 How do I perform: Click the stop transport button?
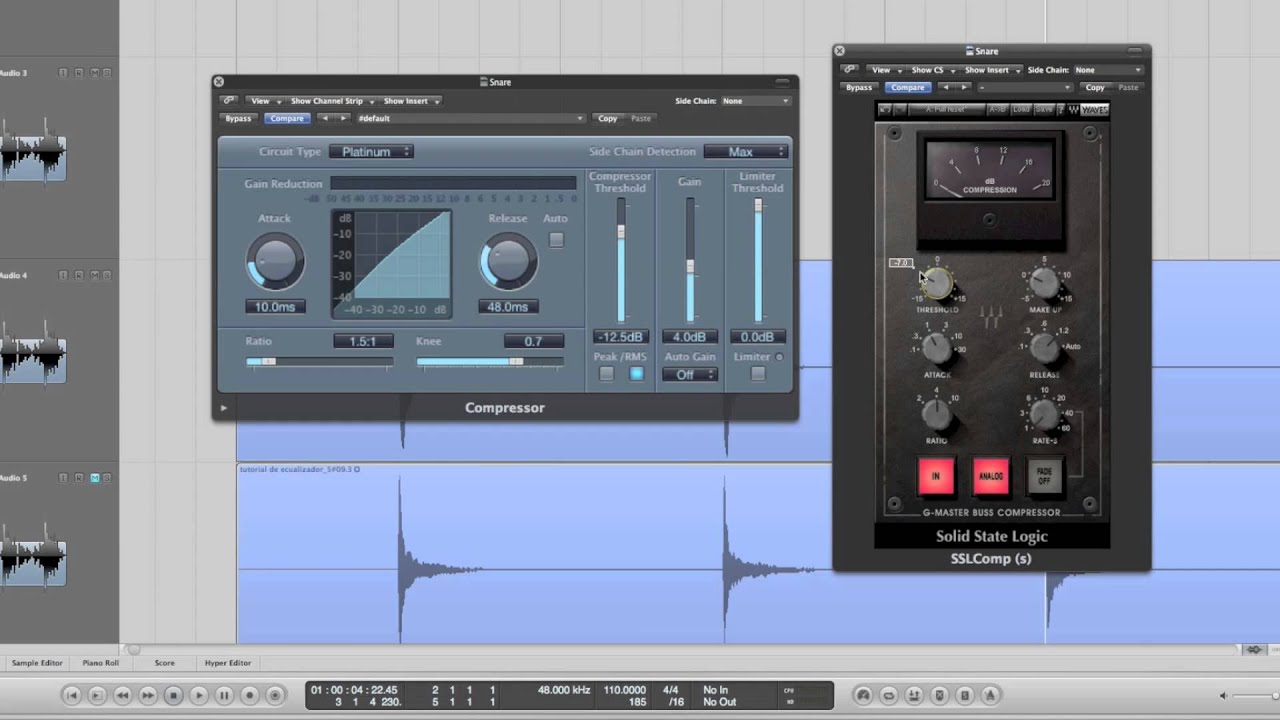click(x=173, y=695)
